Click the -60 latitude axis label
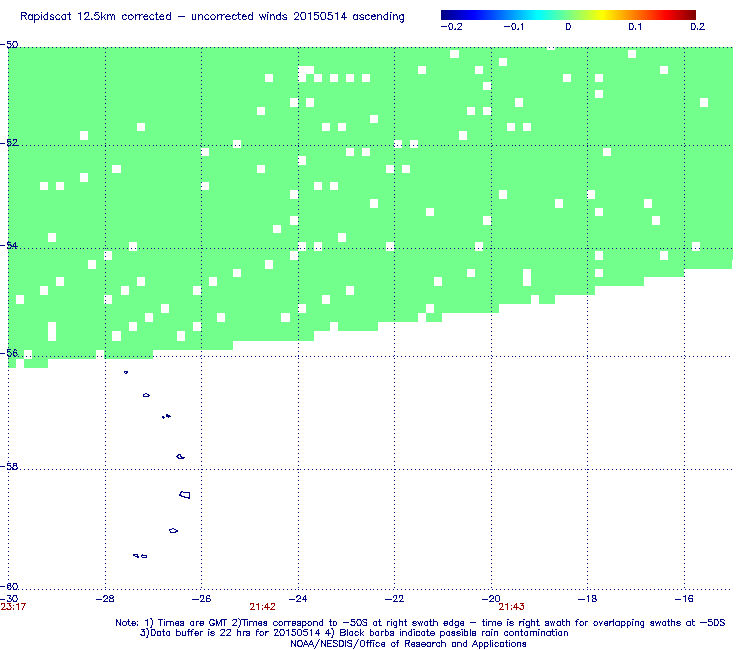The height and width of the screenshot is (650, 740). coord(9,587)
